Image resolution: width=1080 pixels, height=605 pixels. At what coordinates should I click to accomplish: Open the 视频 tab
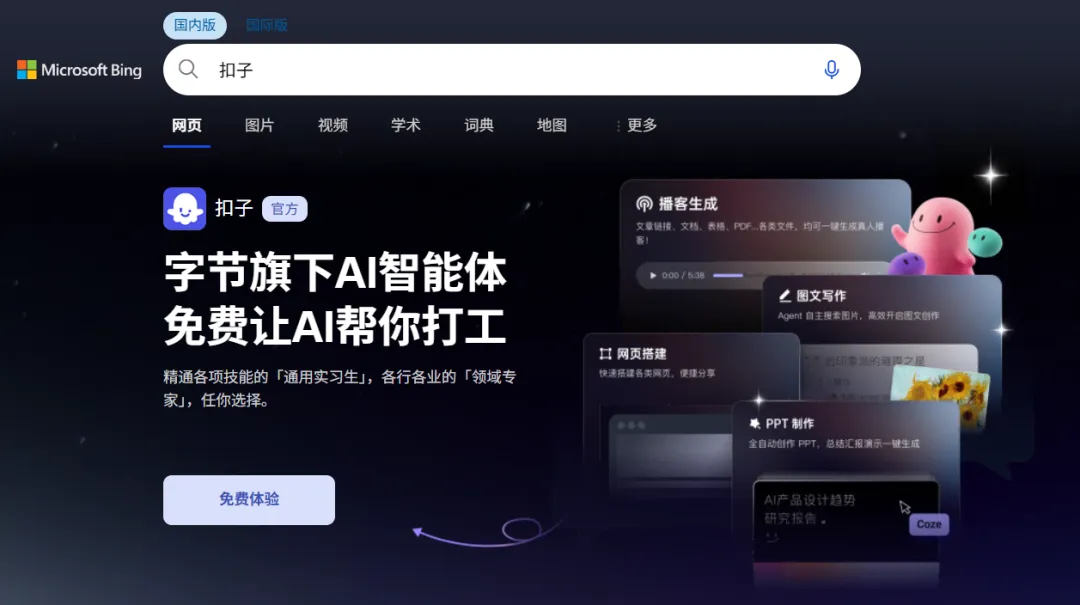pyautogui.click(x=333, y=125)
